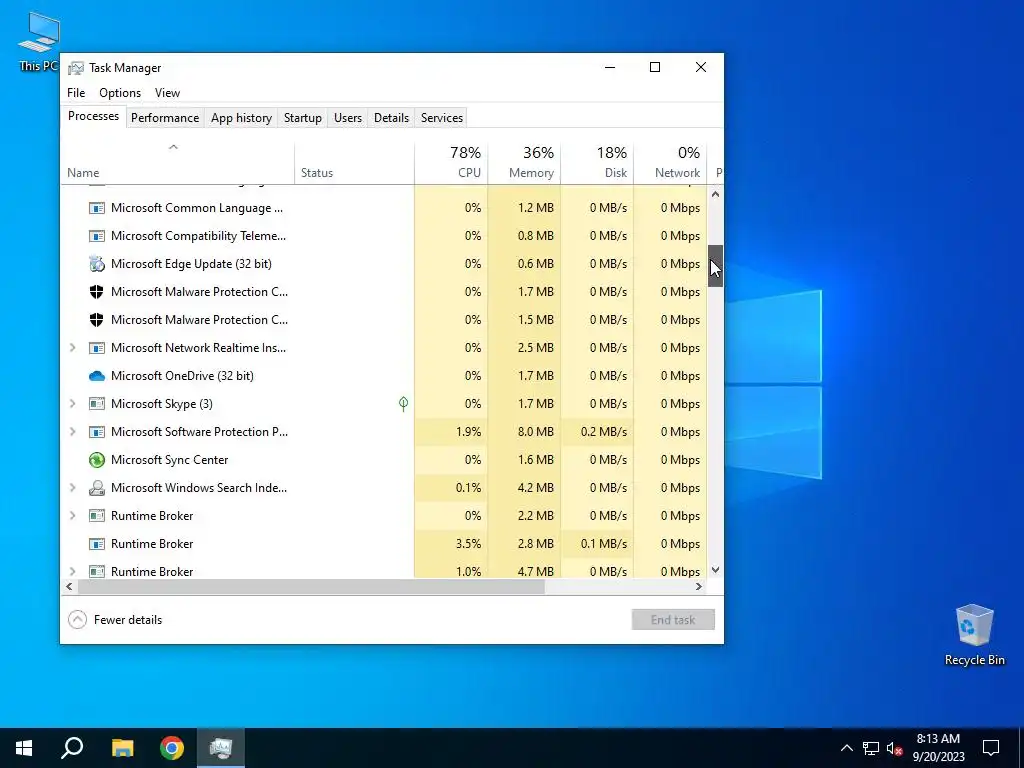Screen dimensions: 1024x768
Task: Switch to the App history tab
Action: pos(241,118)
